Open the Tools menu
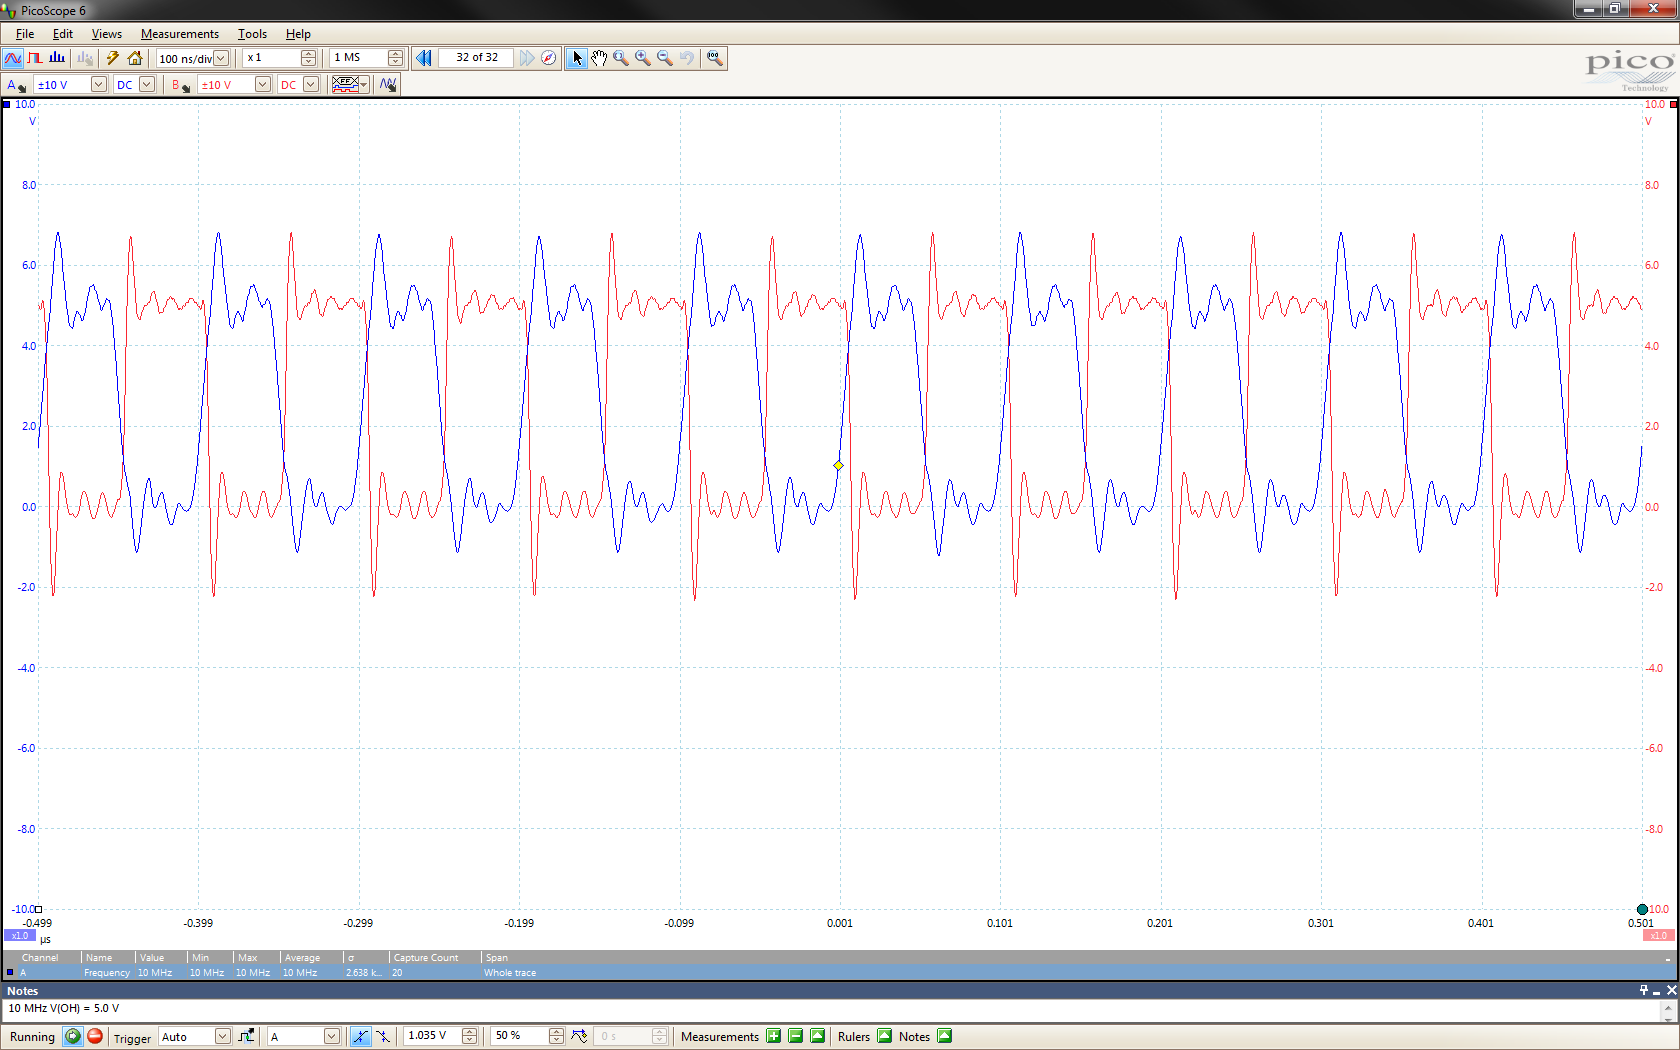Screen dimensions: 1680x1050 252,34
